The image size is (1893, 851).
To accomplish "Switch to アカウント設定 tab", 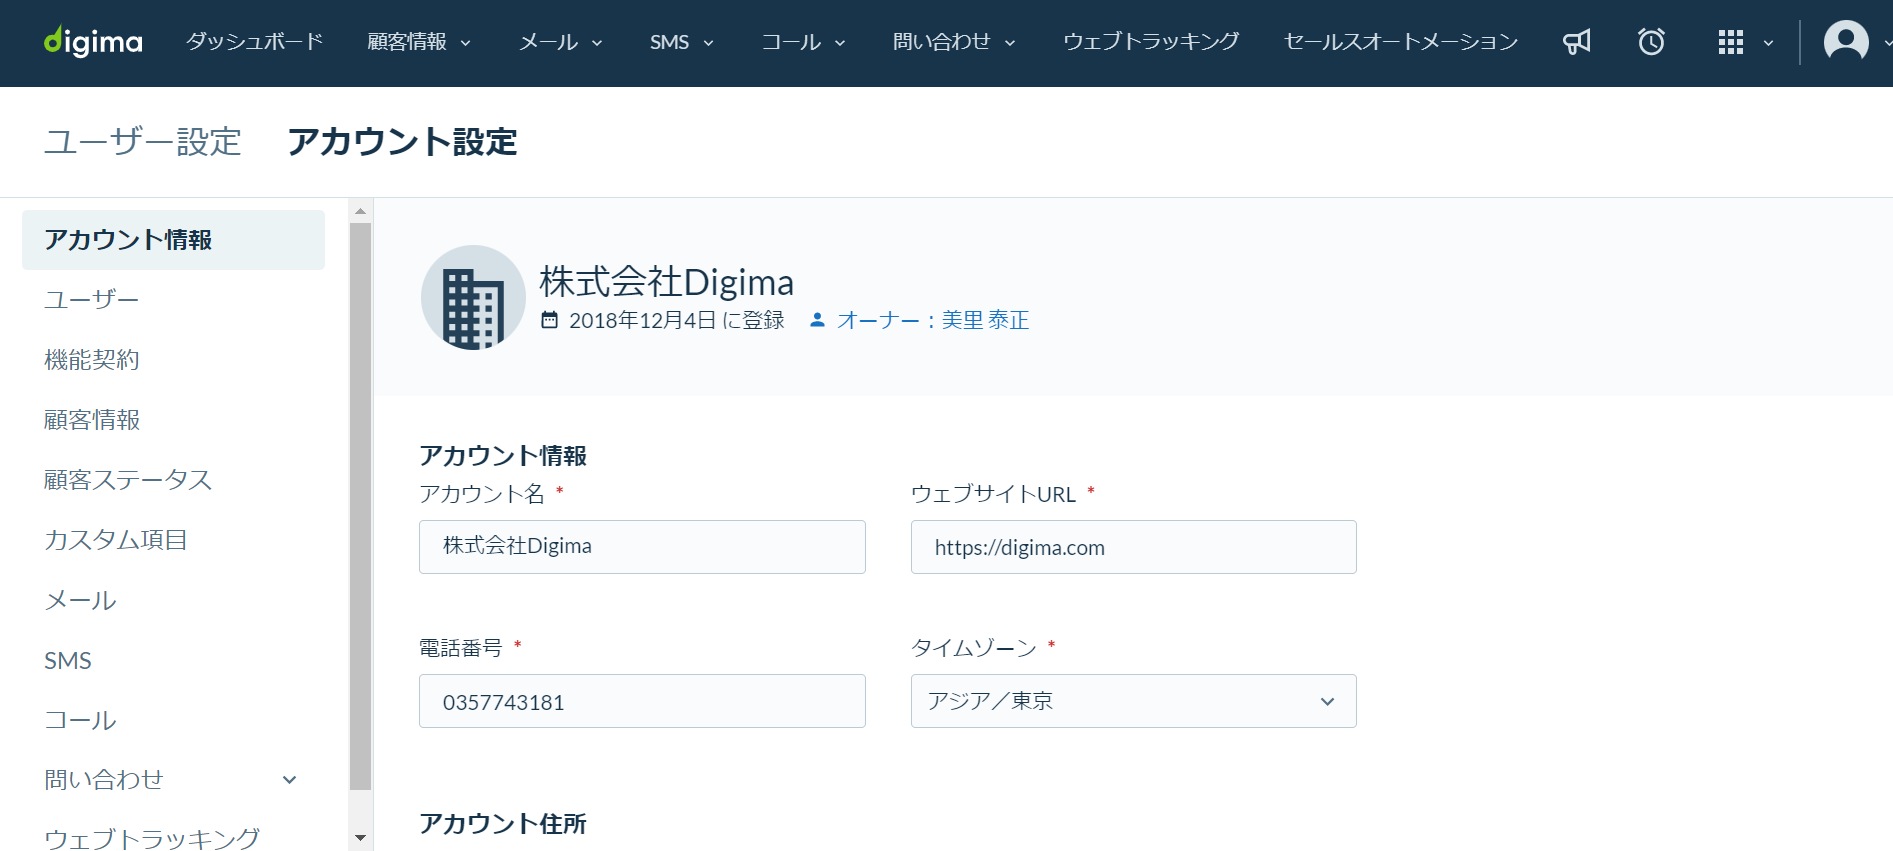I will (402, 142).
